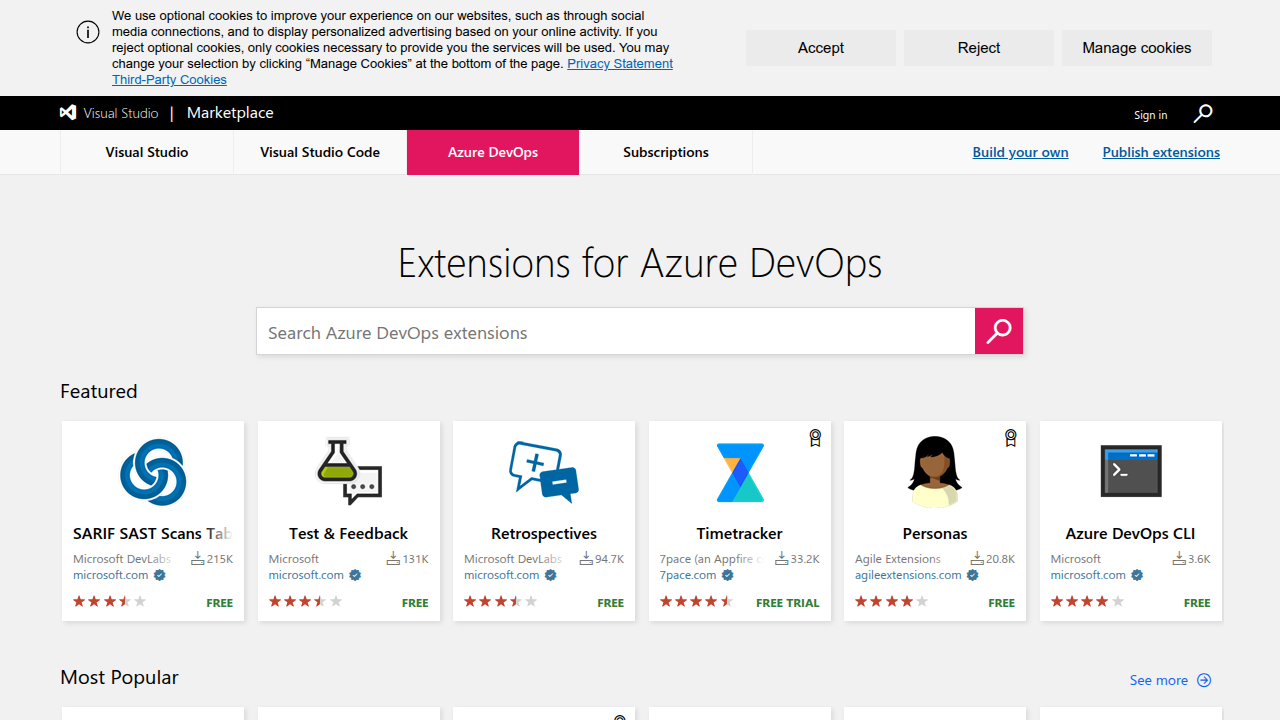Click microsoft.com domain on Retrospectives card
This screenshot has height=720, width=1280.
click(x=502, y=575)
